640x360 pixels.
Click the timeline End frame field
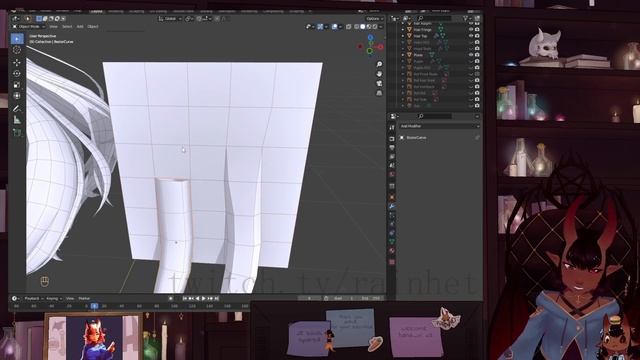(x=371, y=298)
